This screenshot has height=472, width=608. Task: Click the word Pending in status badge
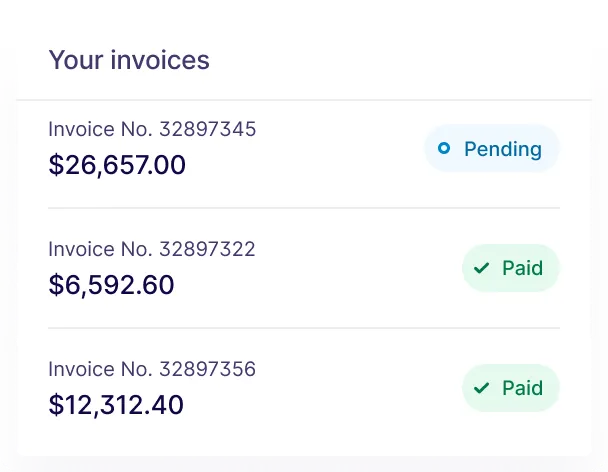(x=502, y=149)
